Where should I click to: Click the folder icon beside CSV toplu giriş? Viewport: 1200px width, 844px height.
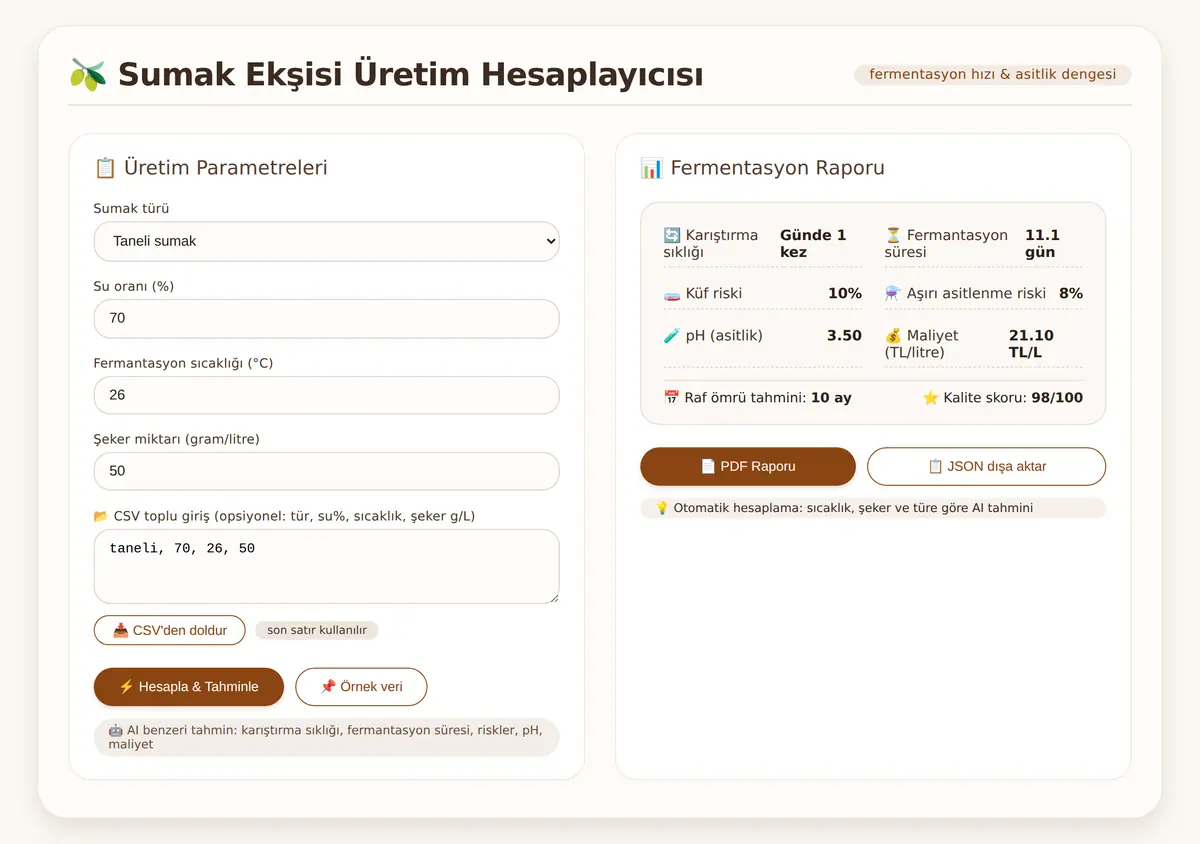(x=101, y=517)
